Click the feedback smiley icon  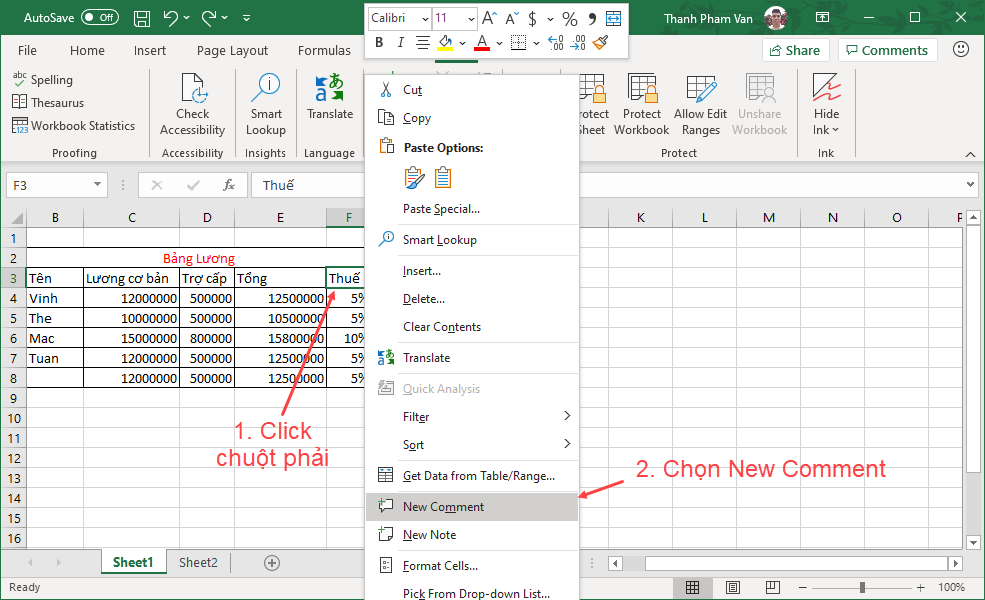961,49
